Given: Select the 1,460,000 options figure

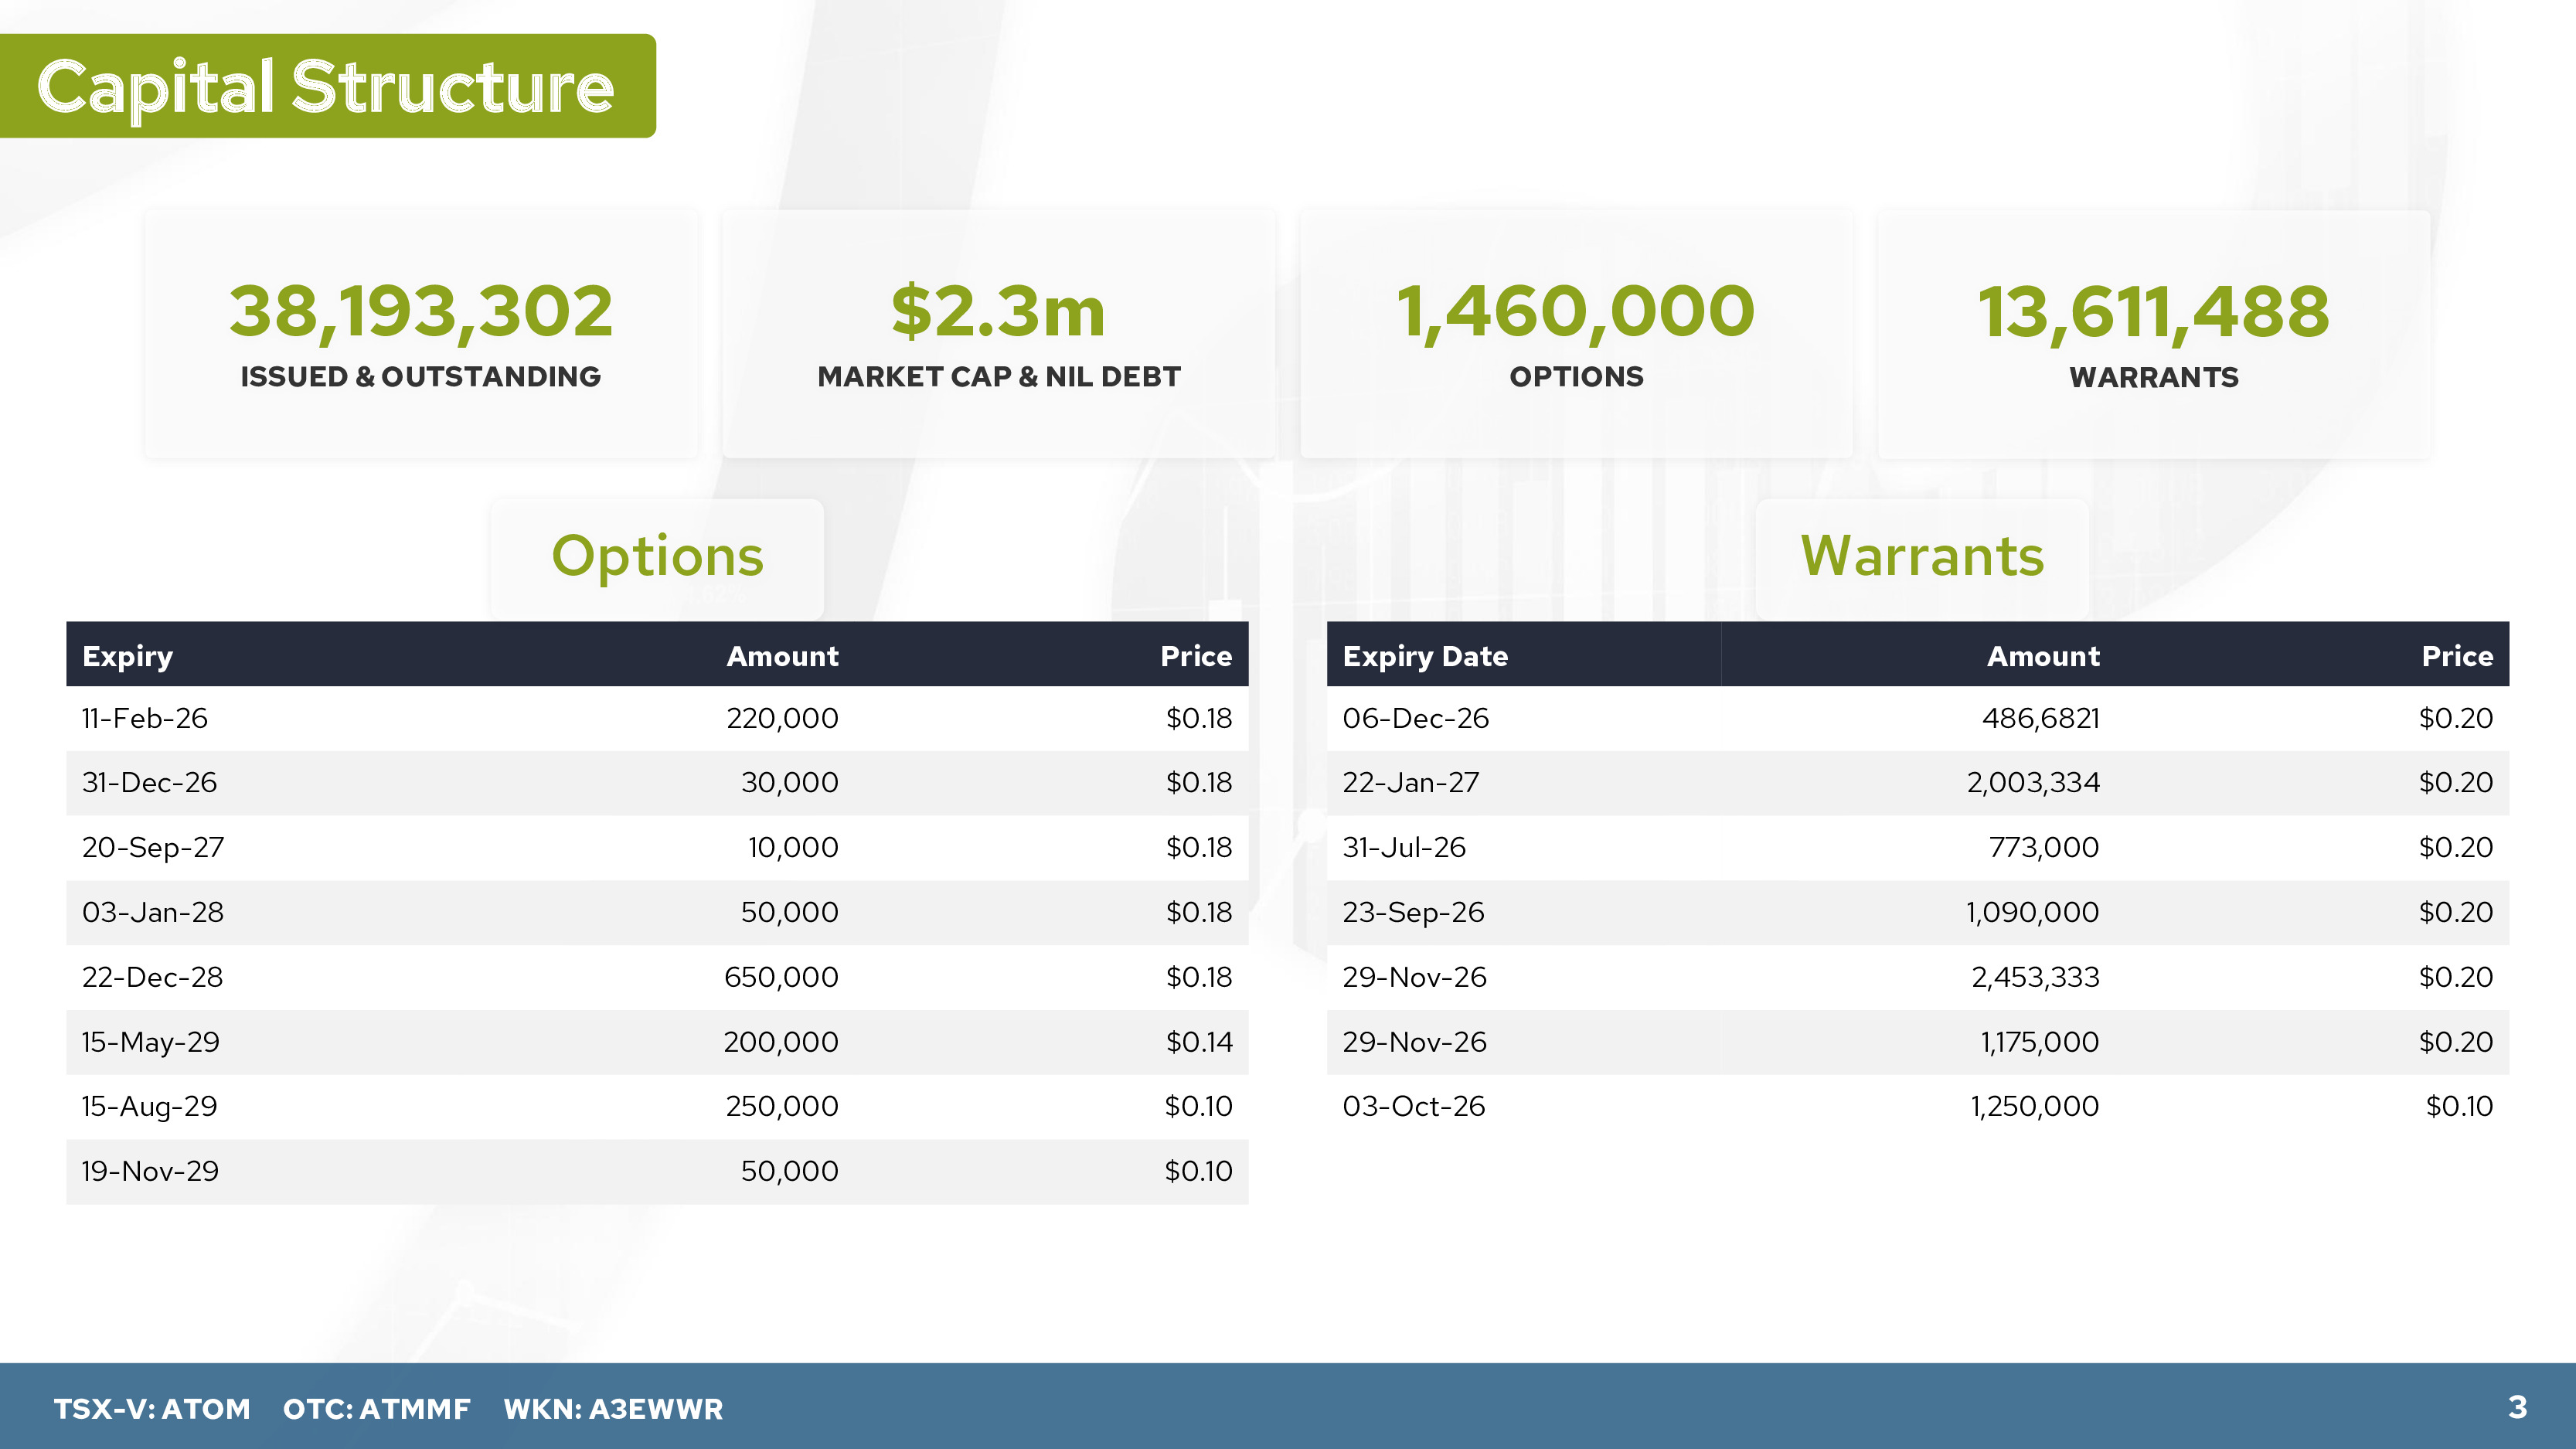Looking at the screenshot, I should tap(1575, 311).
